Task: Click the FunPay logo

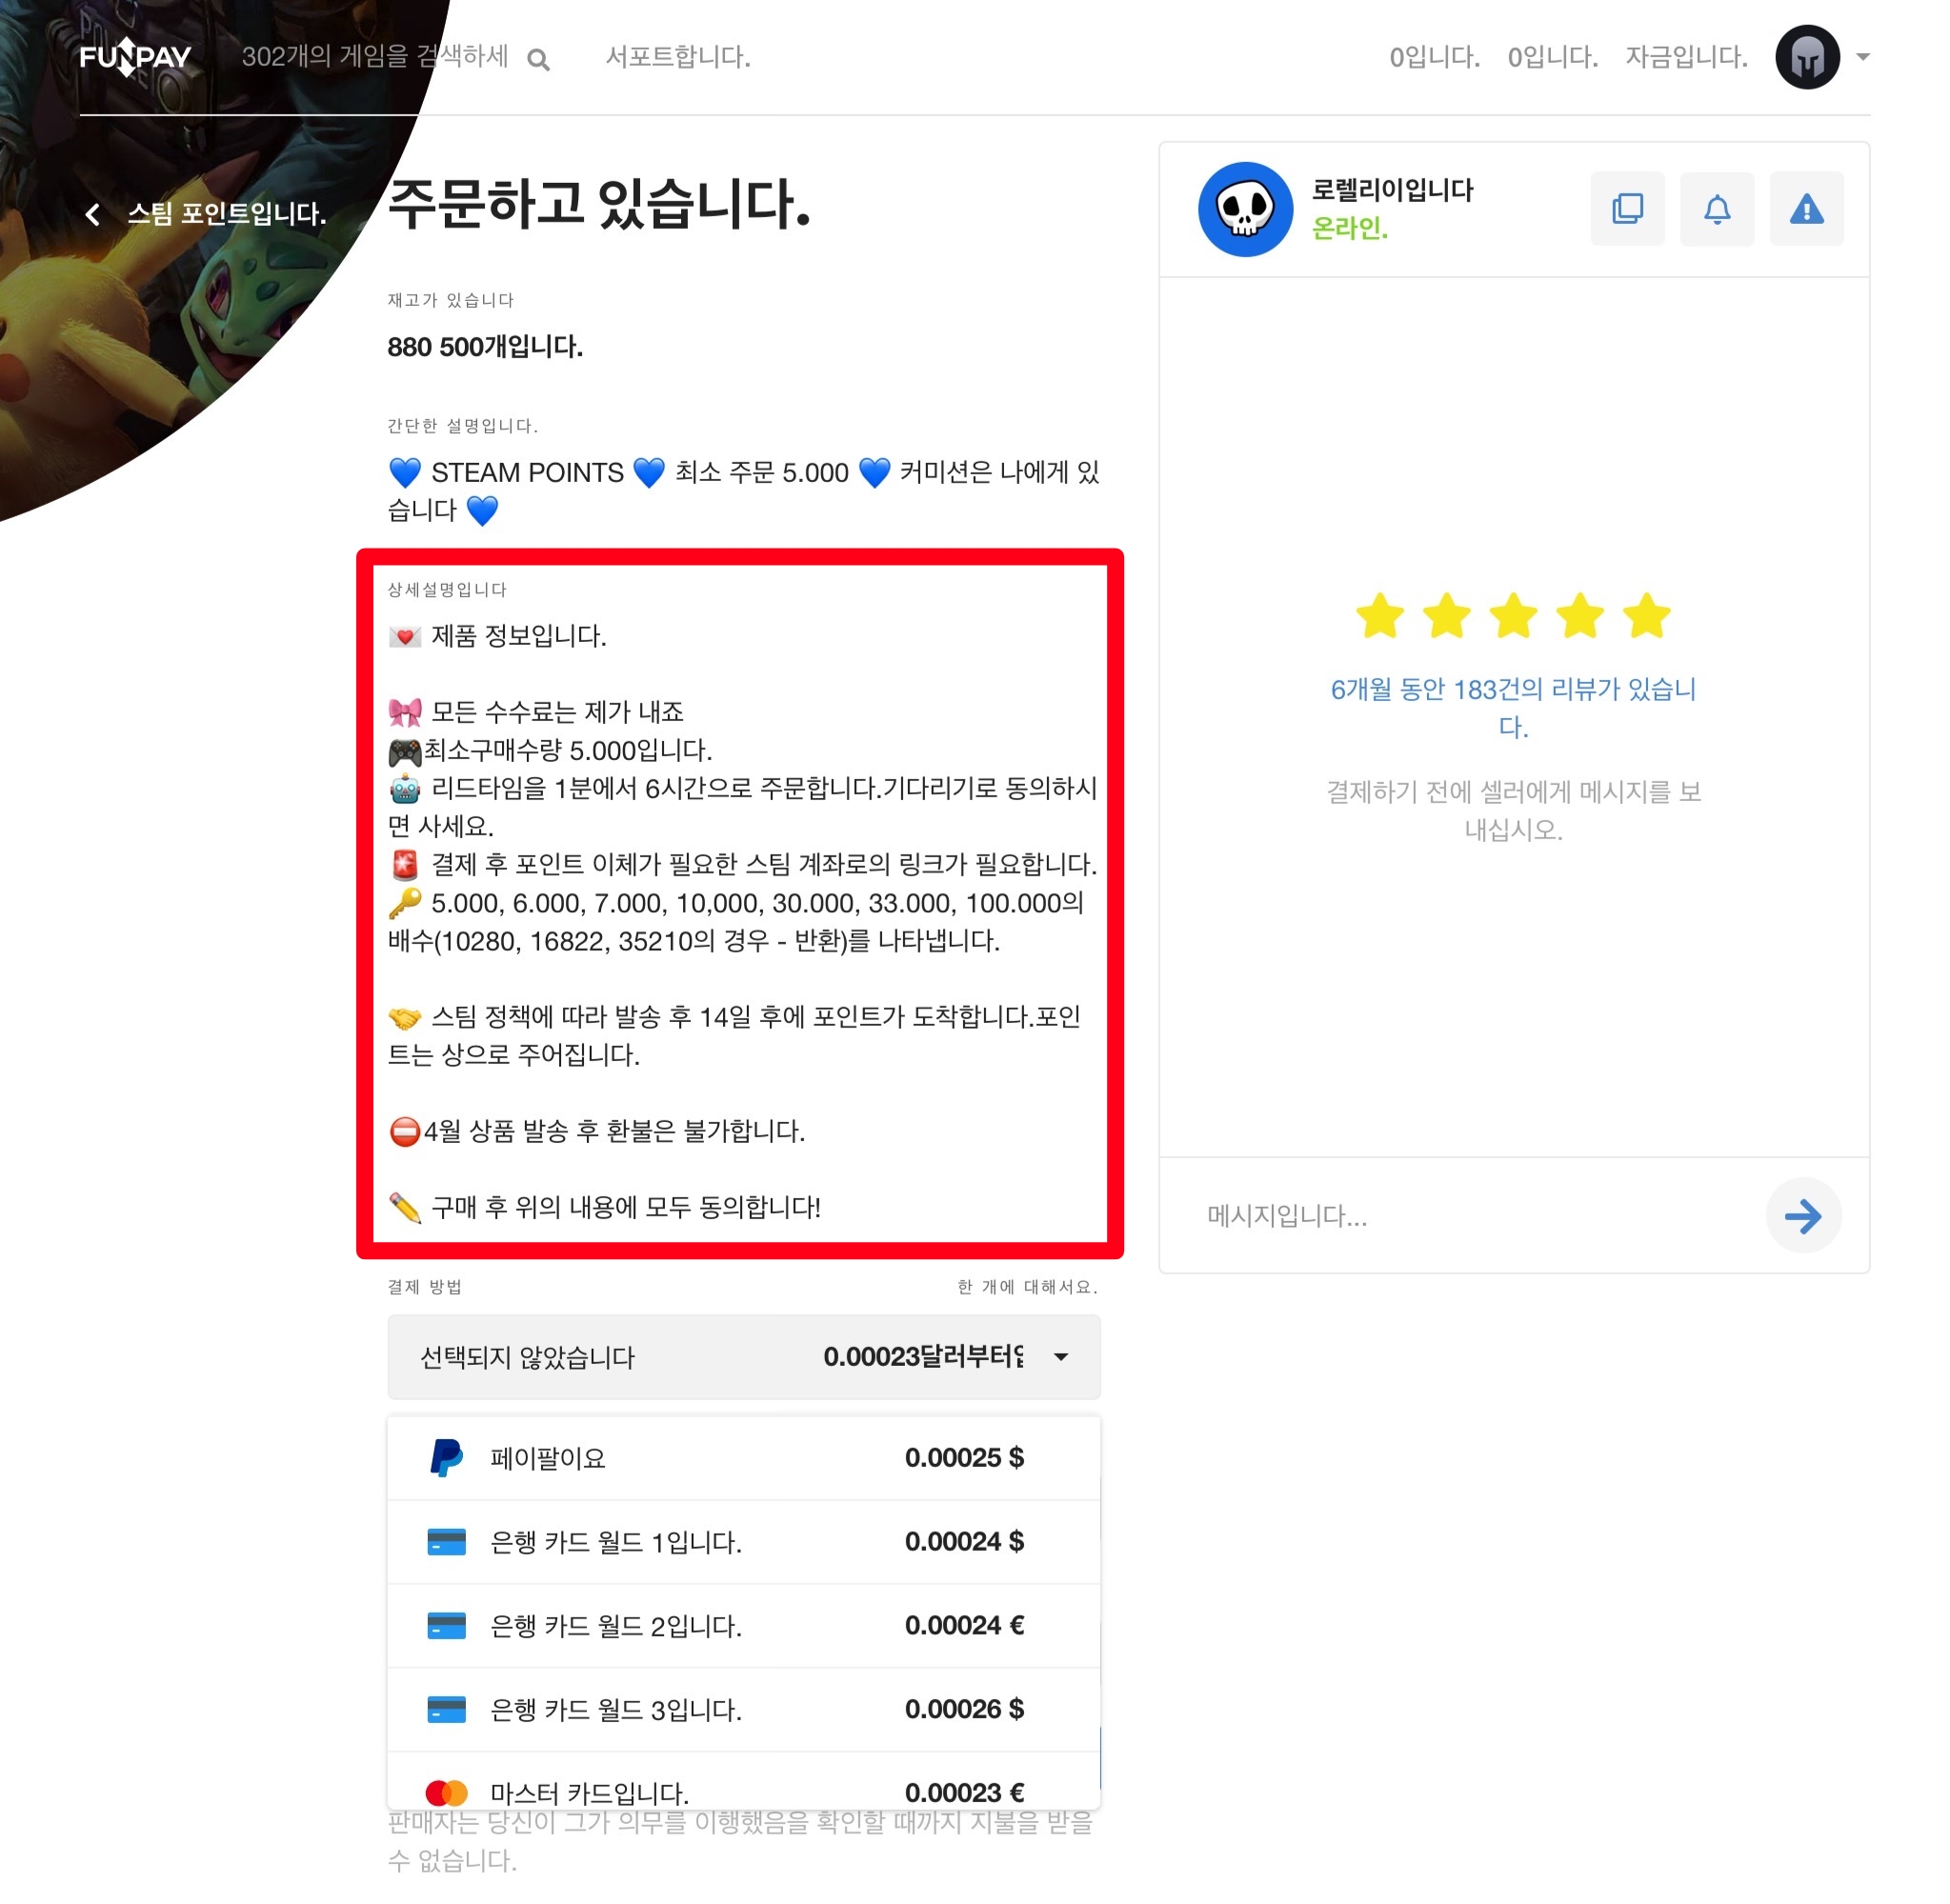Action: click(135, 57)
